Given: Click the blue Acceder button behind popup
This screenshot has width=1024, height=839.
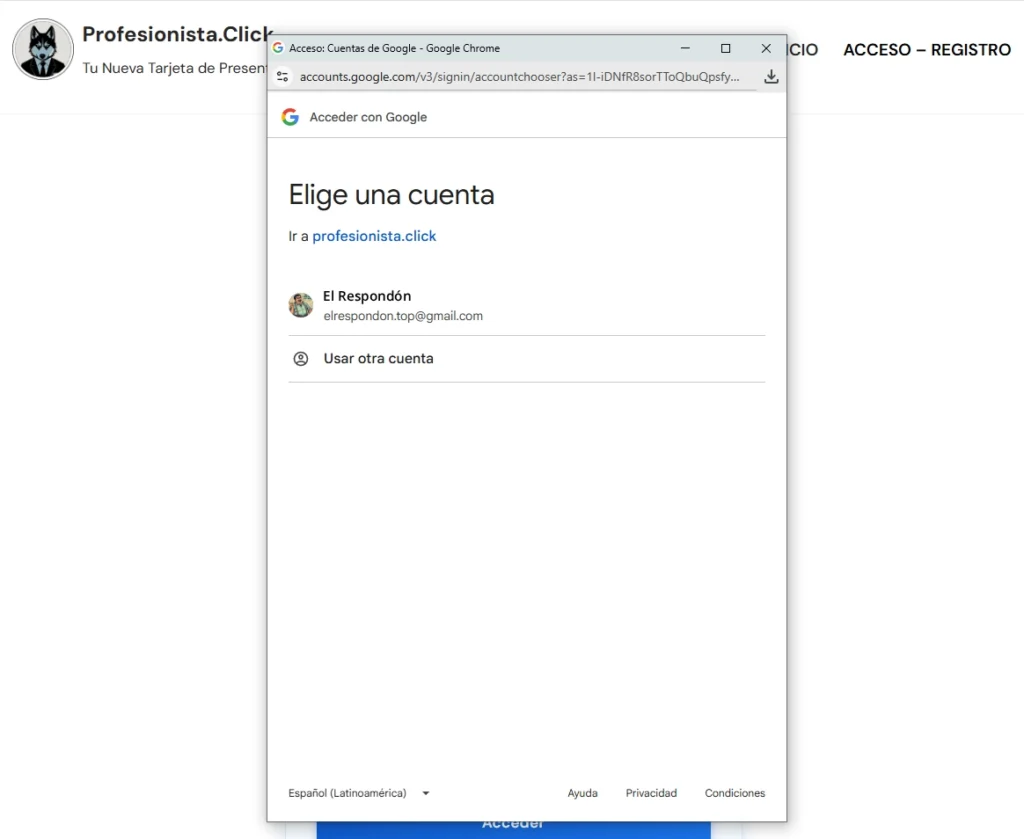Looking at the screenshot, I should 513,830.
